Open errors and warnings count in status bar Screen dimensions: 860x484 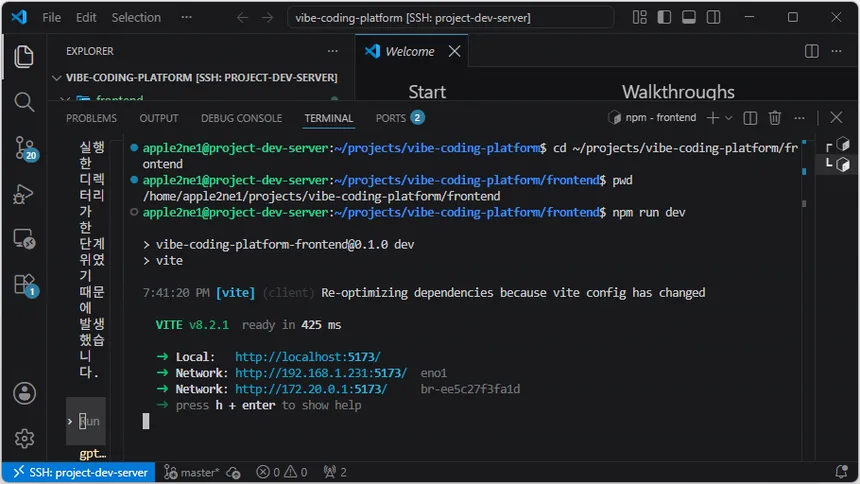[281, 472]
